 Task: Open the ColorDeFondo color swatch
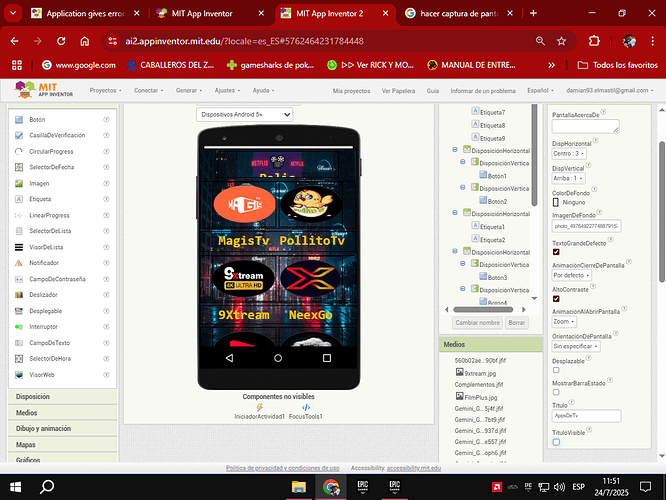pos(556,202)
